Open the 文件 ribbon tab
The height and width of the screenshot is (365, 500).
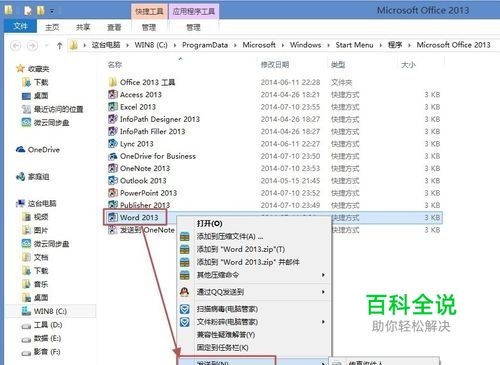click(x=20, y=26)
